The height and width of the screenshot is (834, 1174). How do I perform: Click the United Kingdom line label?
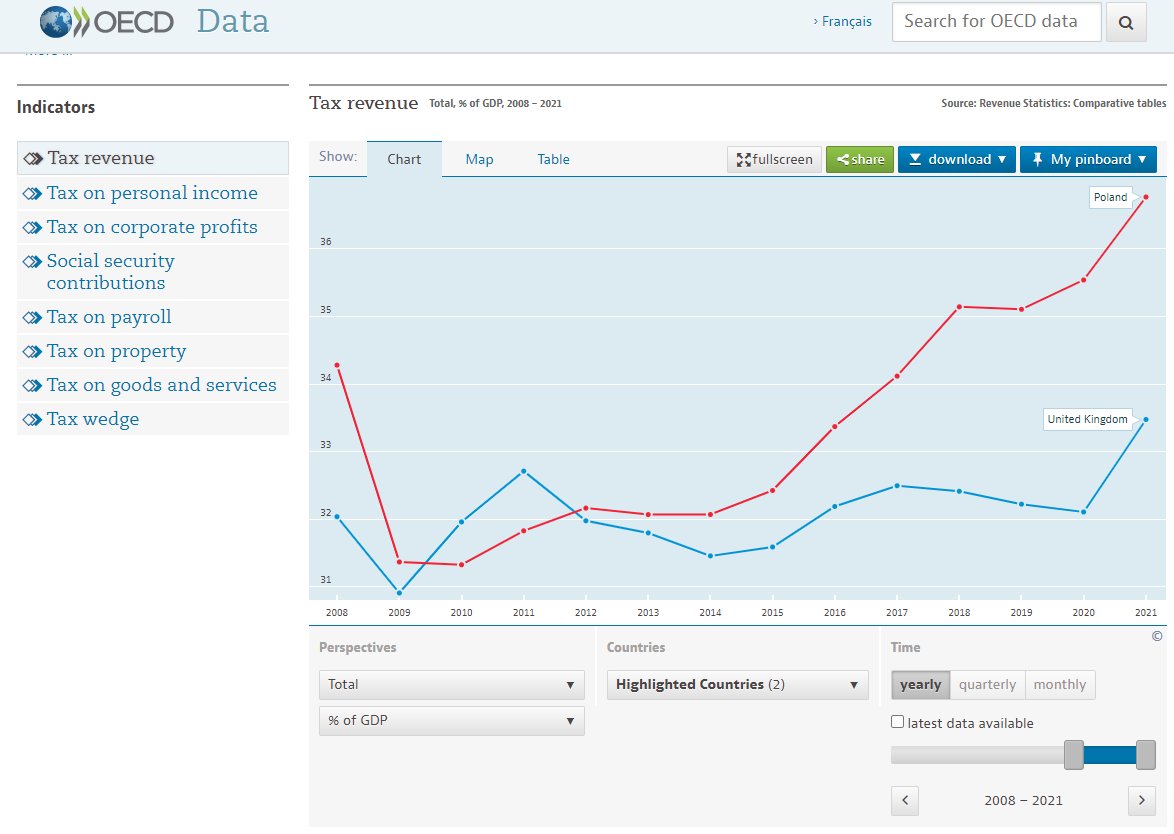1087,419
